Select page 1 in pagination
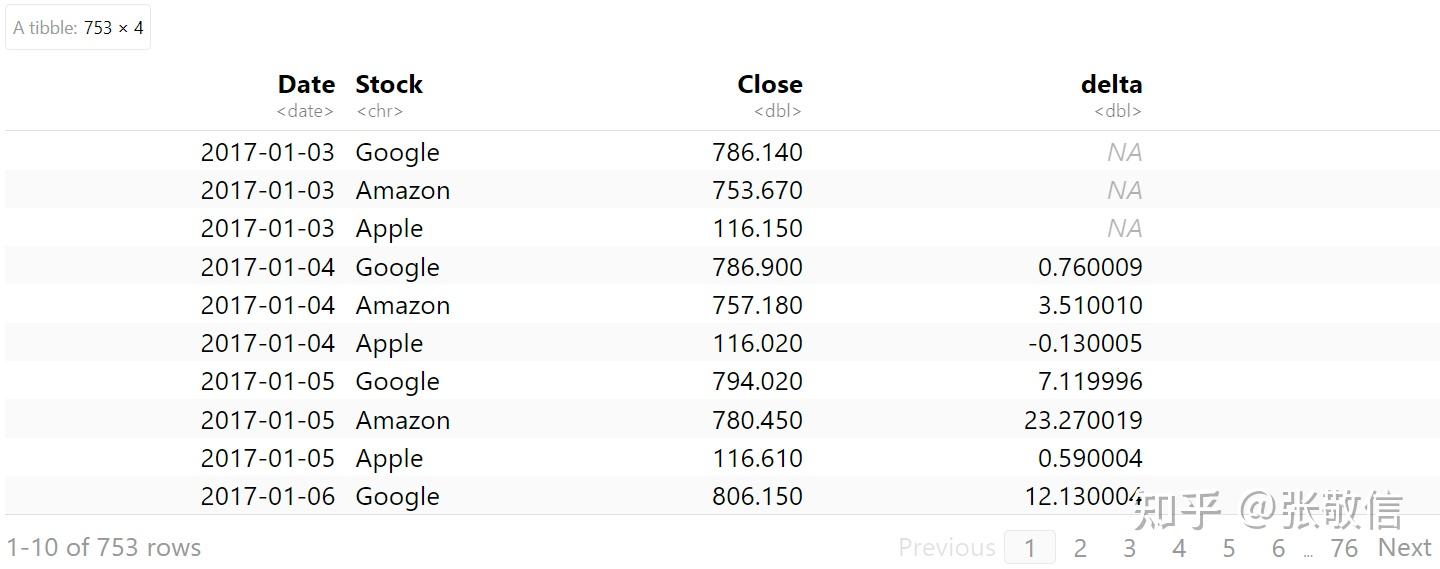This screenshot has height=569, width=1440. pyautogui.click(x=1029, y=548)
